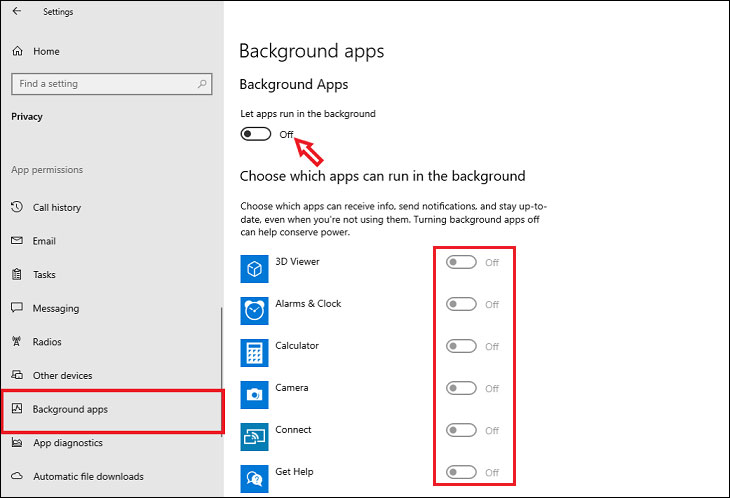Screen dimensions: 730x498
Task: Open the Home settings page
Action: point(45,51)
